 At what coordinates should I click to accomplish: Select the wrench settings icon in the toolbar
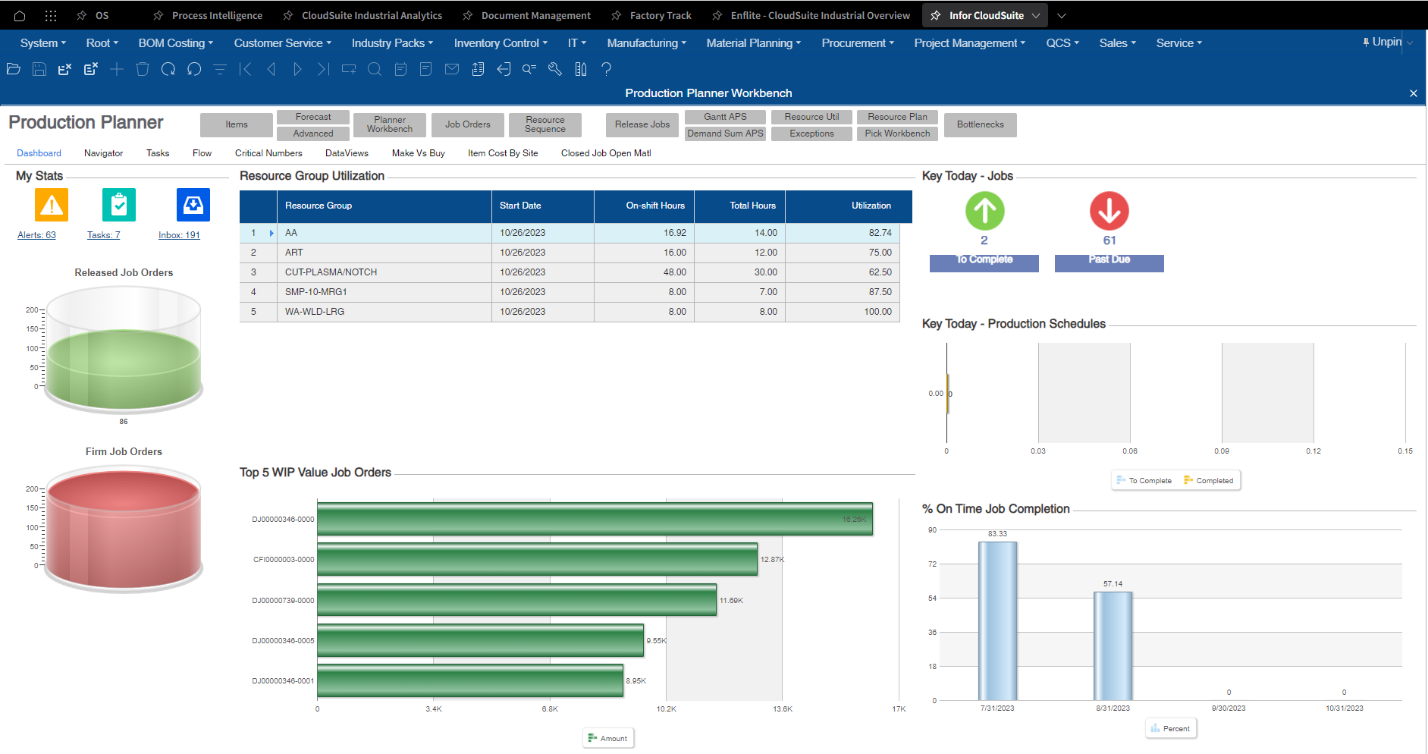click(x=555, y=69)
